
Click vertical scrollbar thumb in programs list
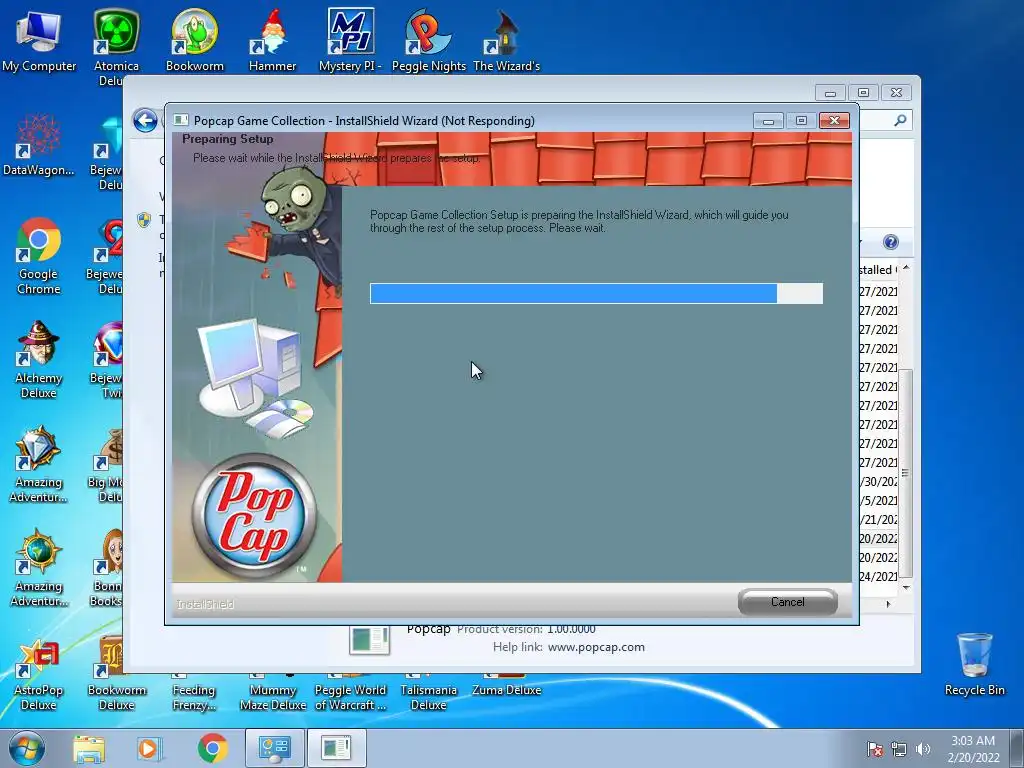tap(905, 473)
